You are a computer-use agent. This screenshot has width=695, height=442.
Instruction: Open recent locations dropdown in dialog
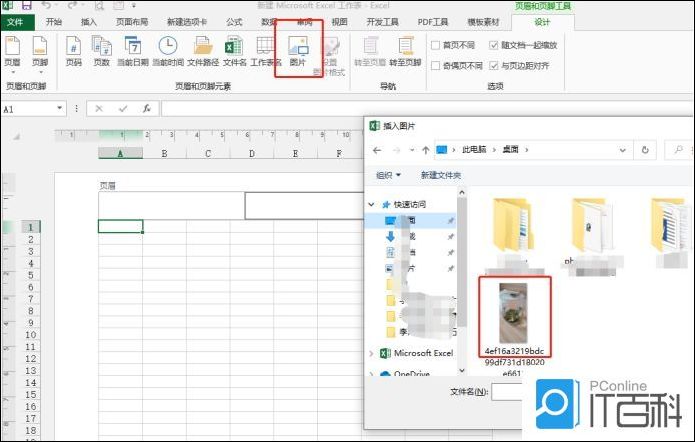click(x=412, y=150)
